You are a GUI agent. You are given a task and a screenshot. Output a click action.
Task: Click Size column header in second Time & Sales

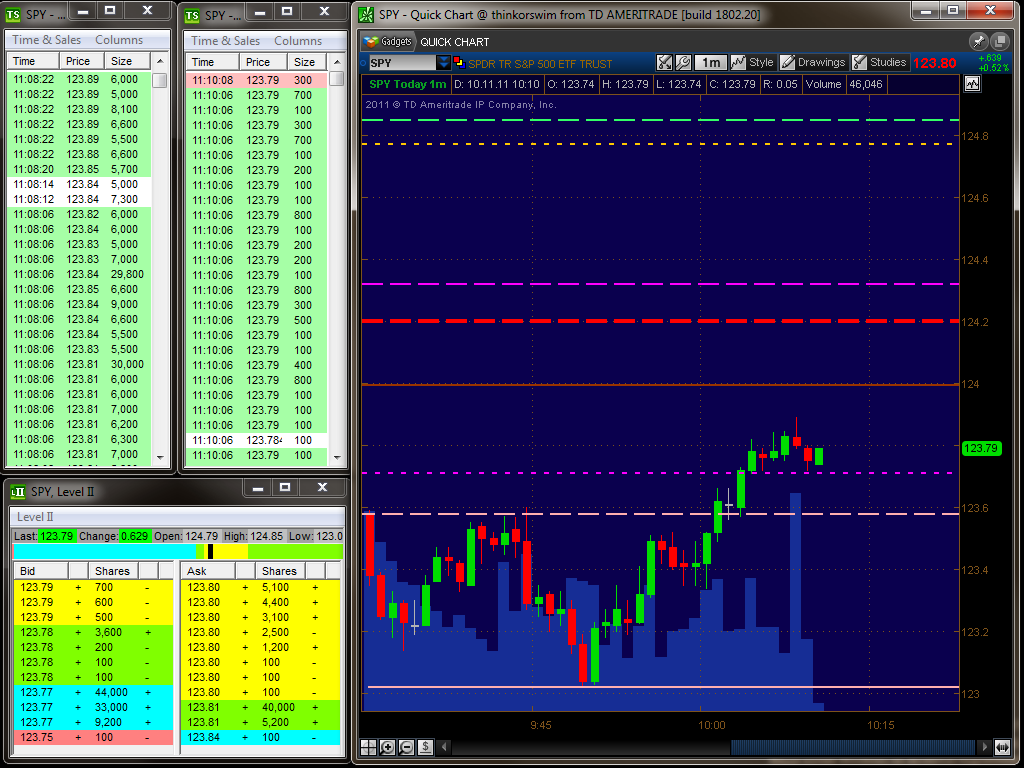click(307, 62)
